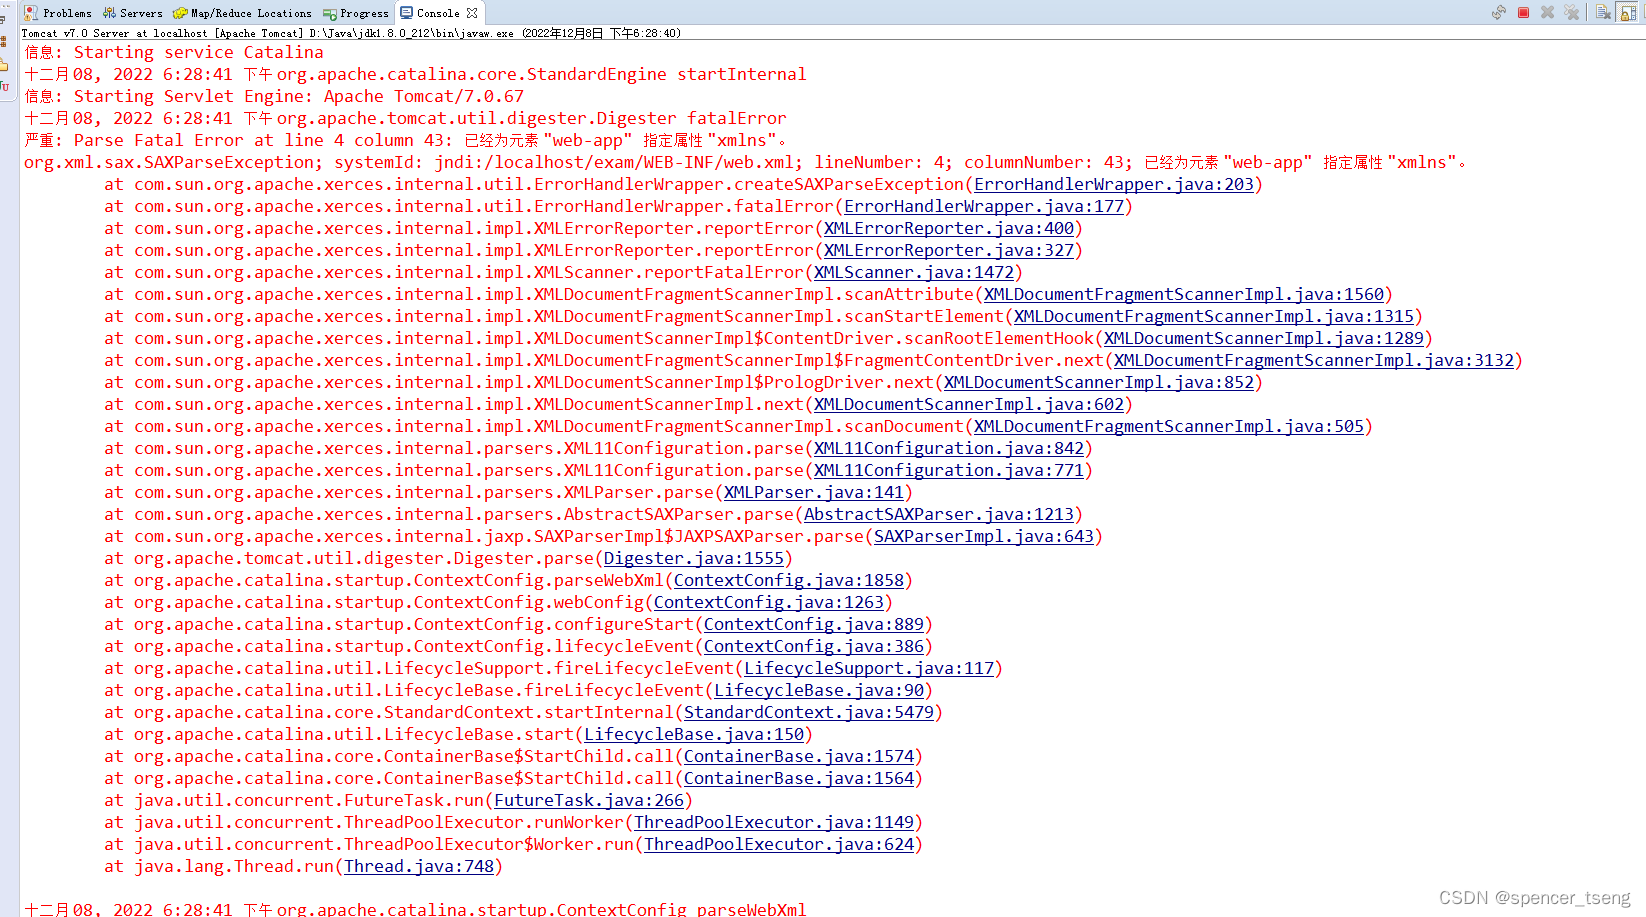Toggle Scroll Lock on the console
Screen dimensions: 1646x917
(x=1627, y=12)
